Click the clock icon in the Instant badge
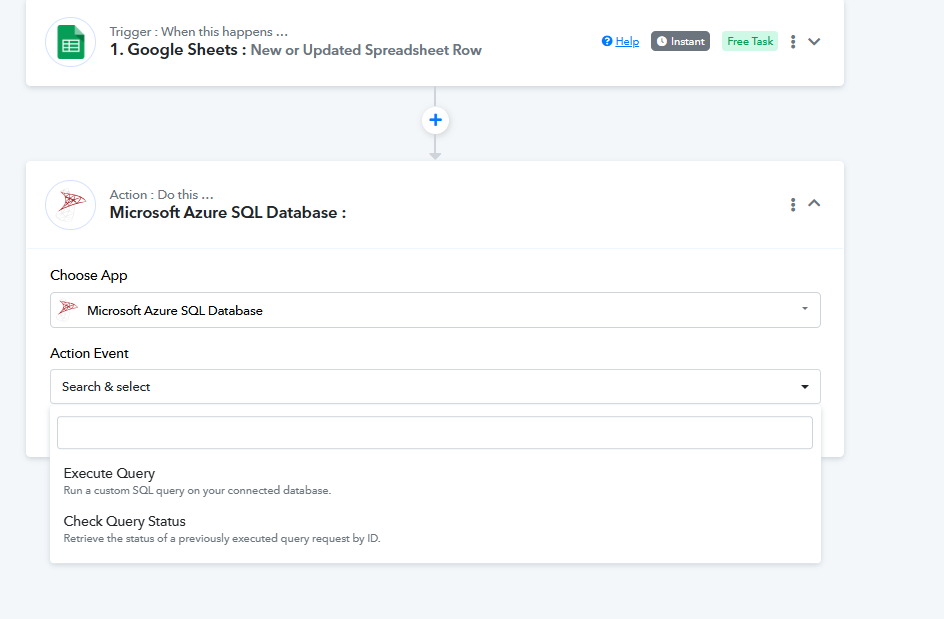The image size is (944, 619). (x=662, y=41)
